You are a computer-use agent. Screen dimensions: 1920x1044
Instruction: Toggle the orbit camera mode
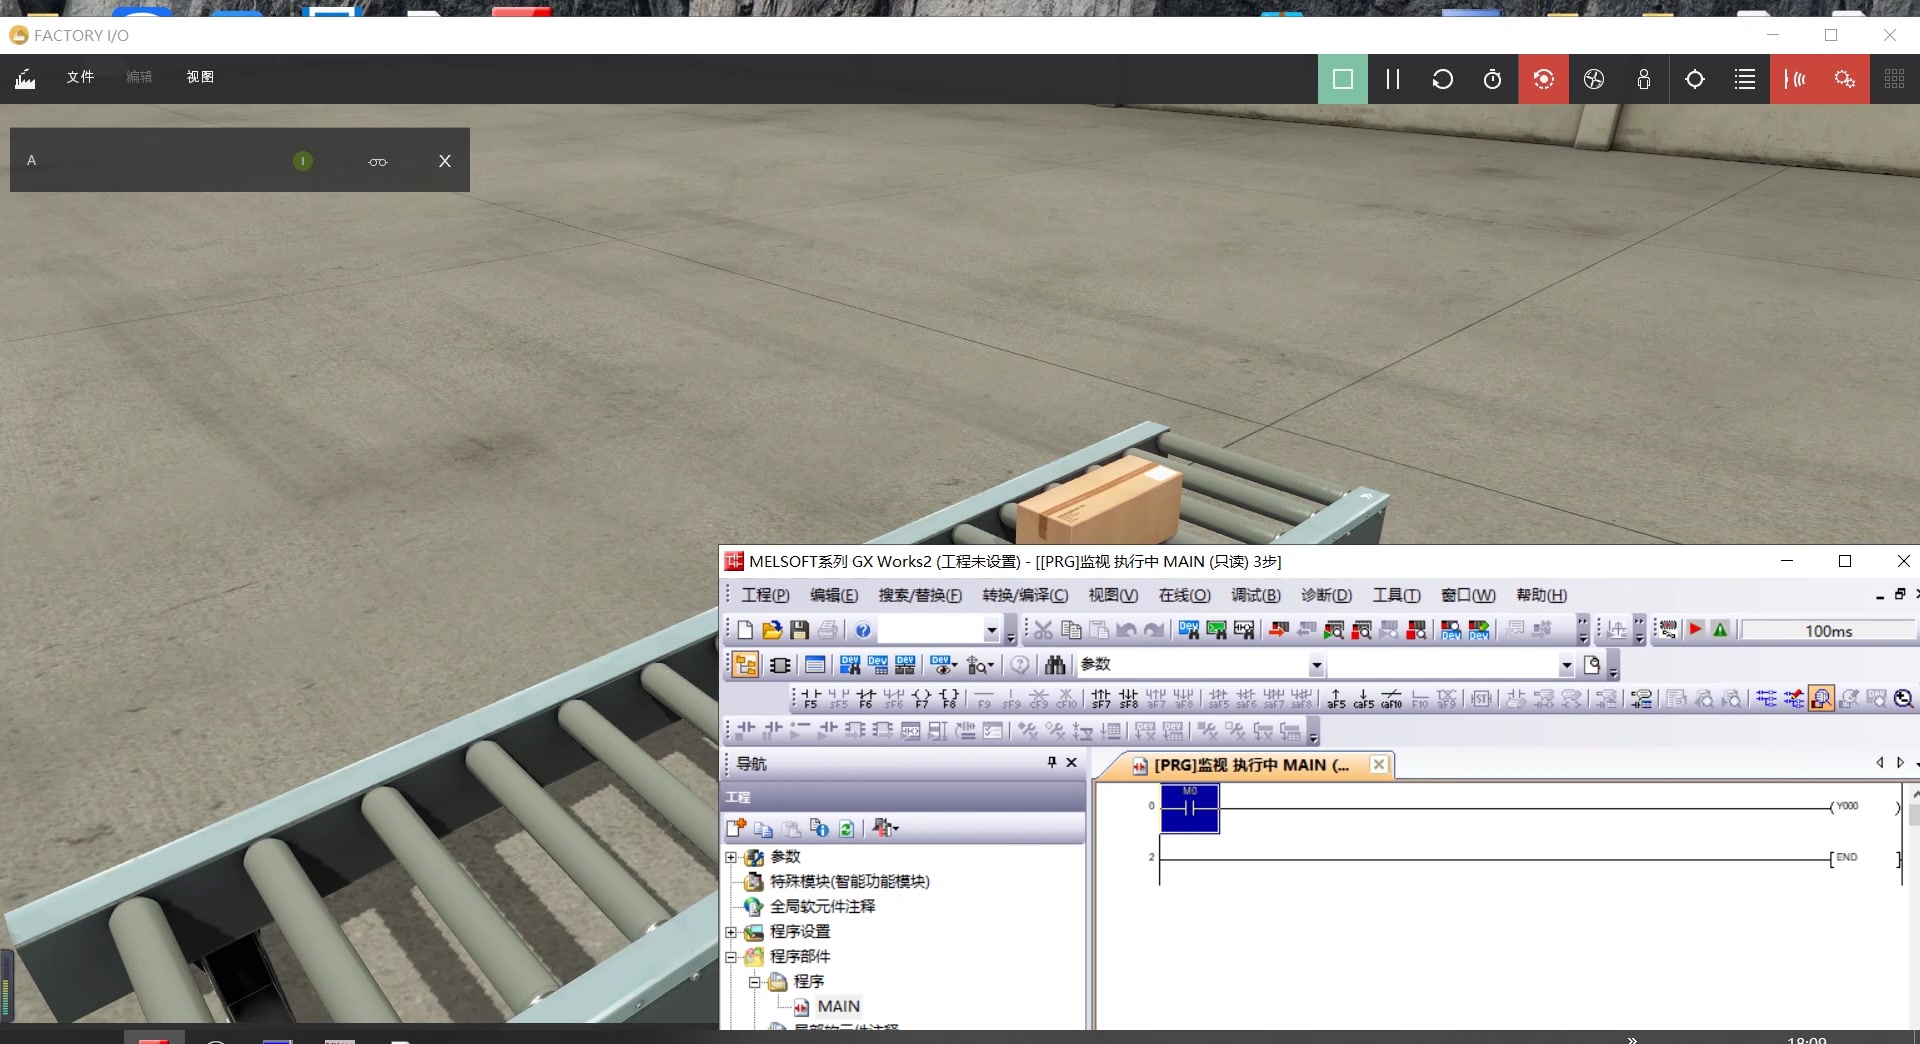1544,79
